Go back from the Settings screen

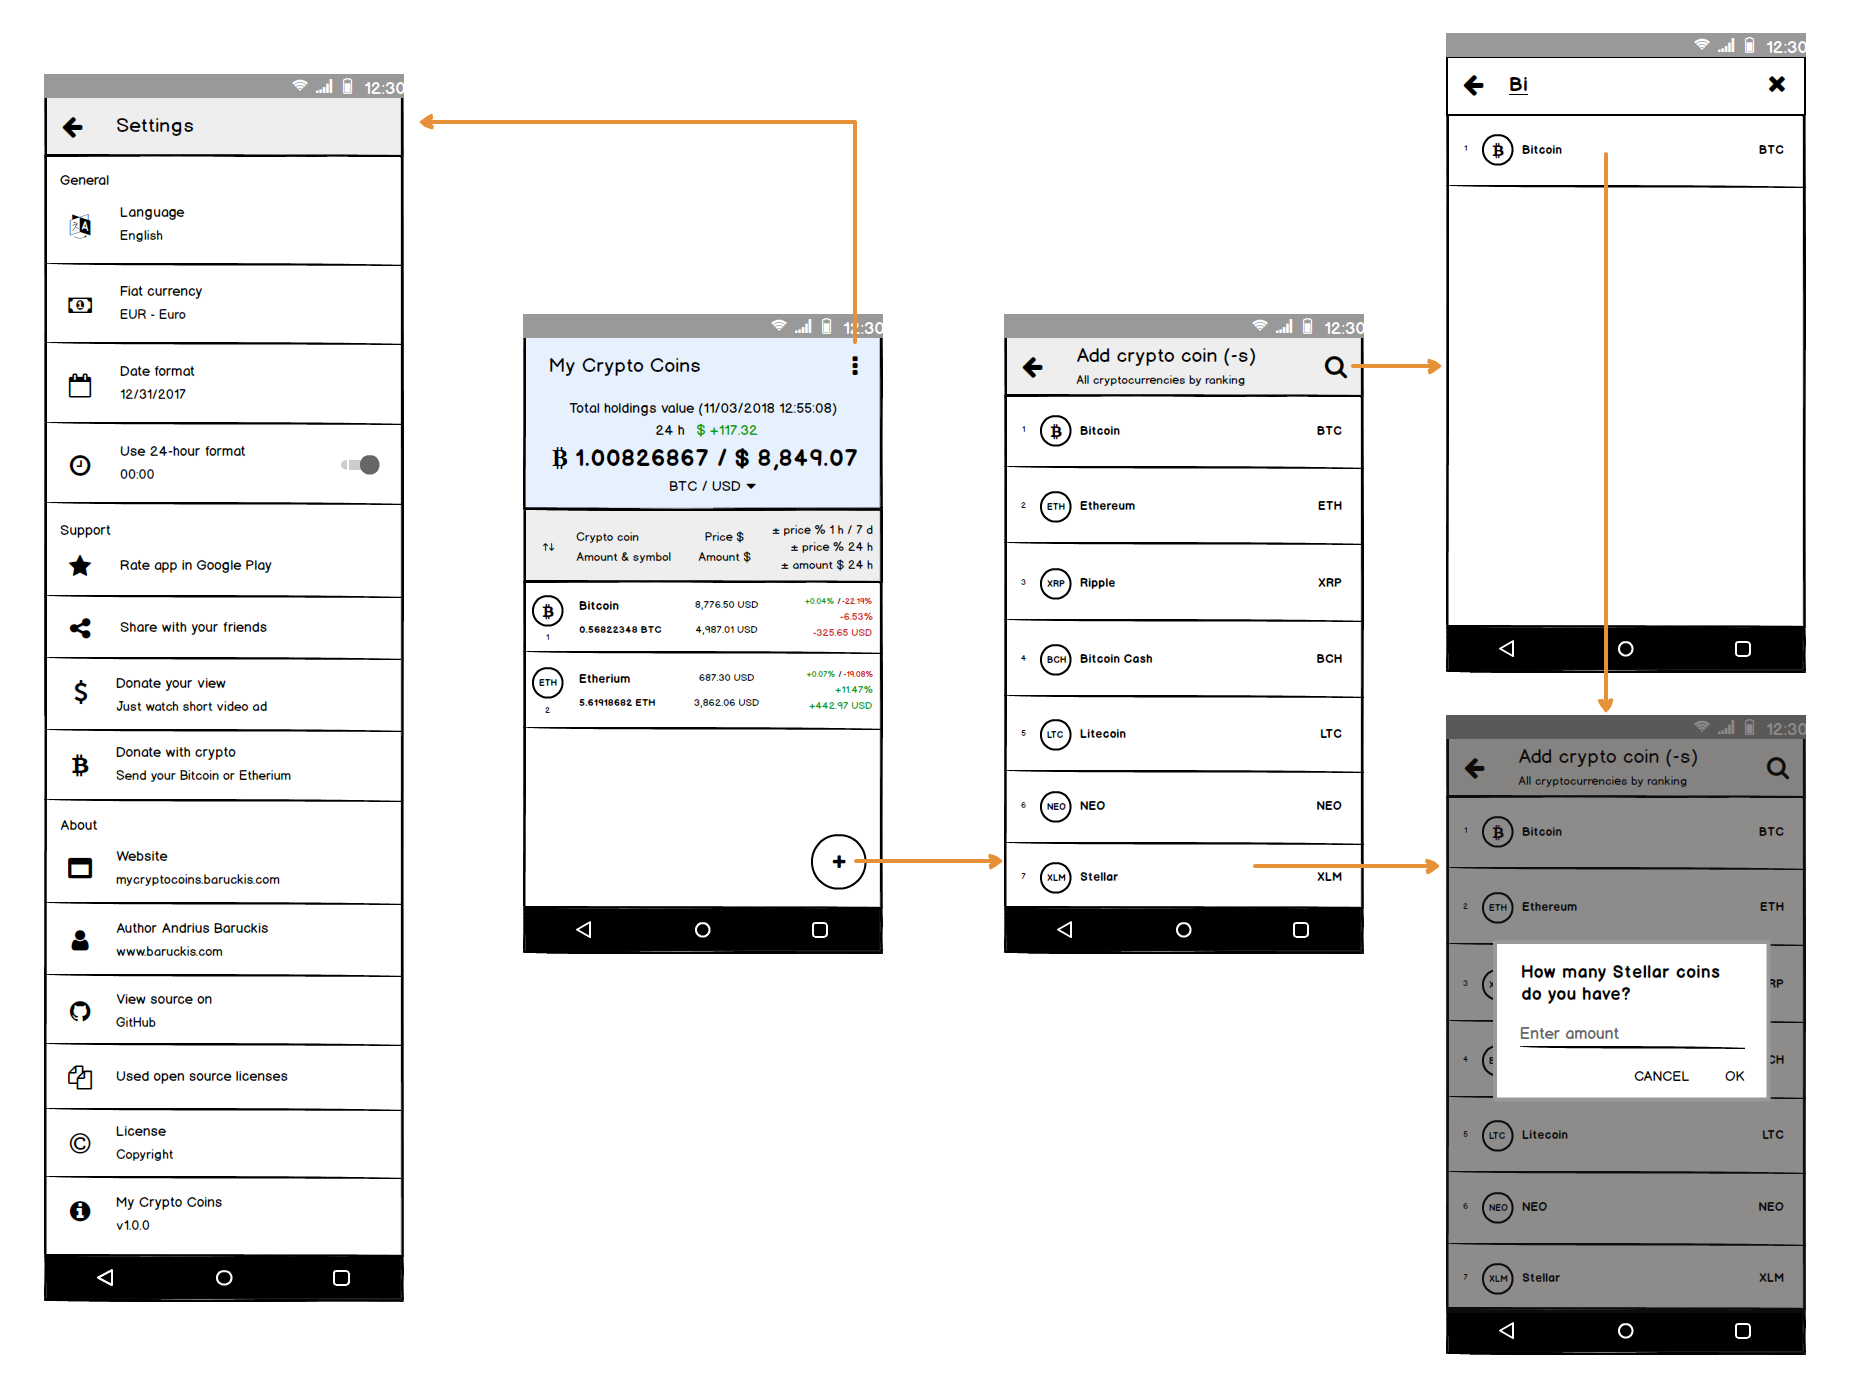[73, 127]
